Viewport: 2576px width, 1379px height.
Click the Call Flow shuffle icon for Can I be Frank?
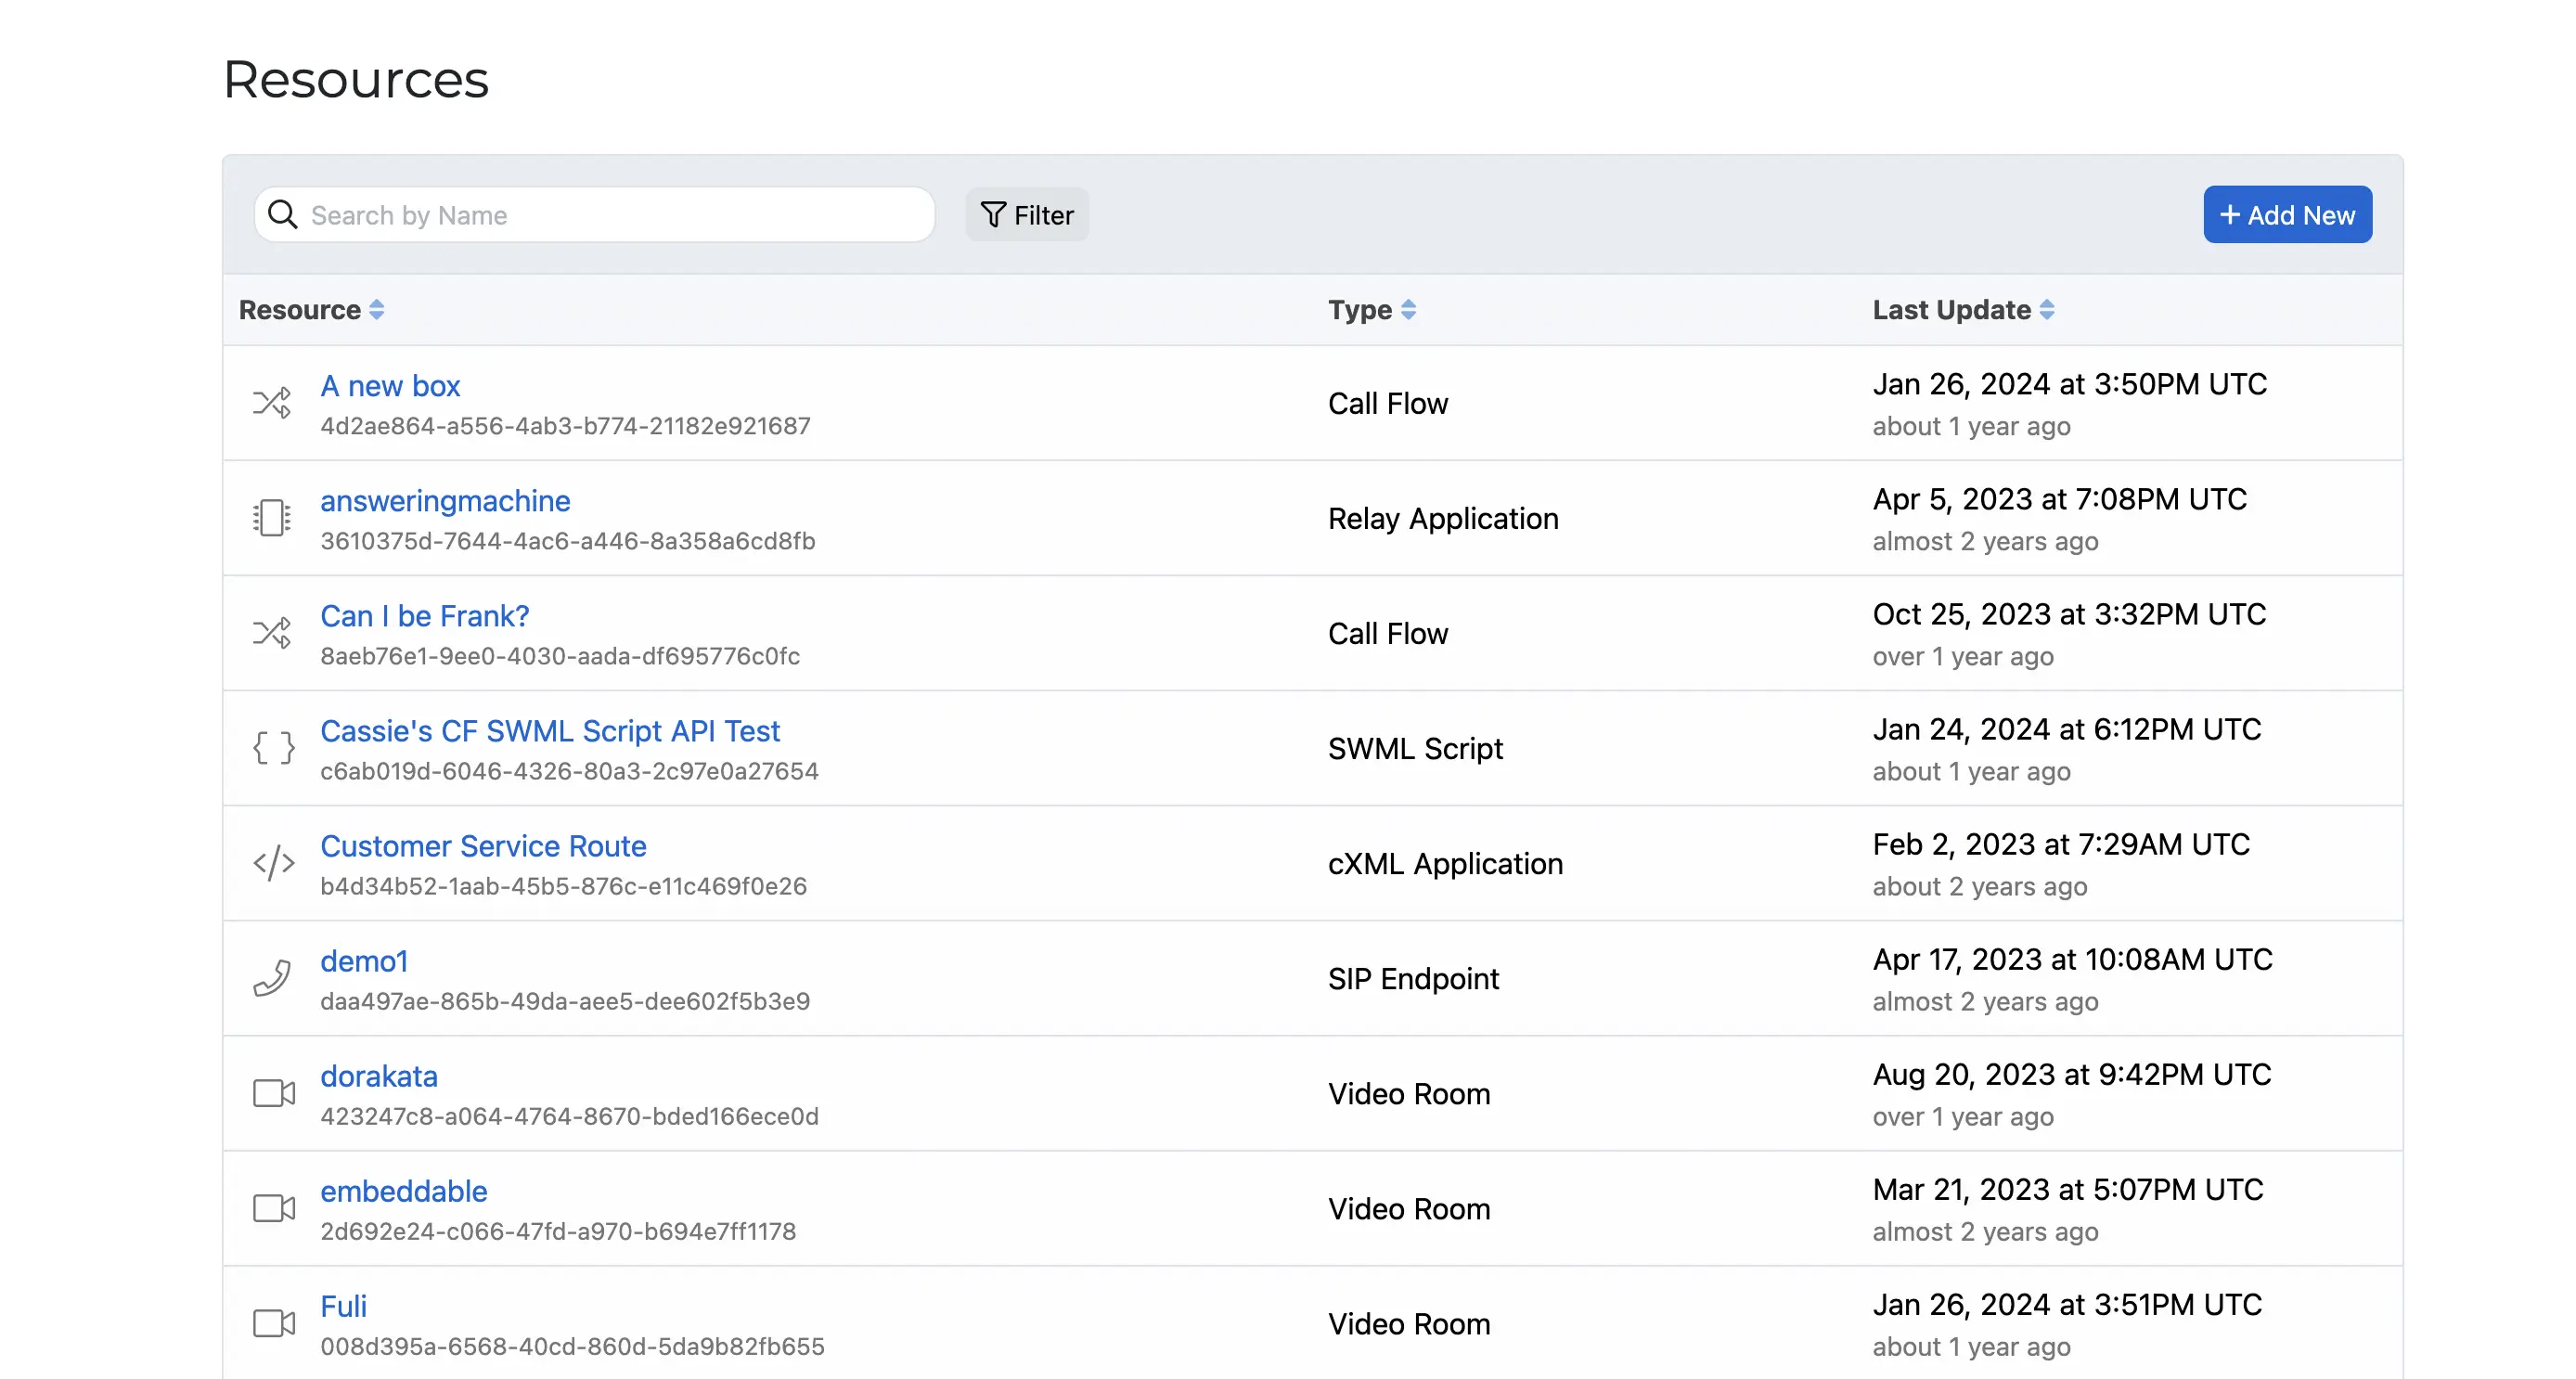(x=271, y=633)
